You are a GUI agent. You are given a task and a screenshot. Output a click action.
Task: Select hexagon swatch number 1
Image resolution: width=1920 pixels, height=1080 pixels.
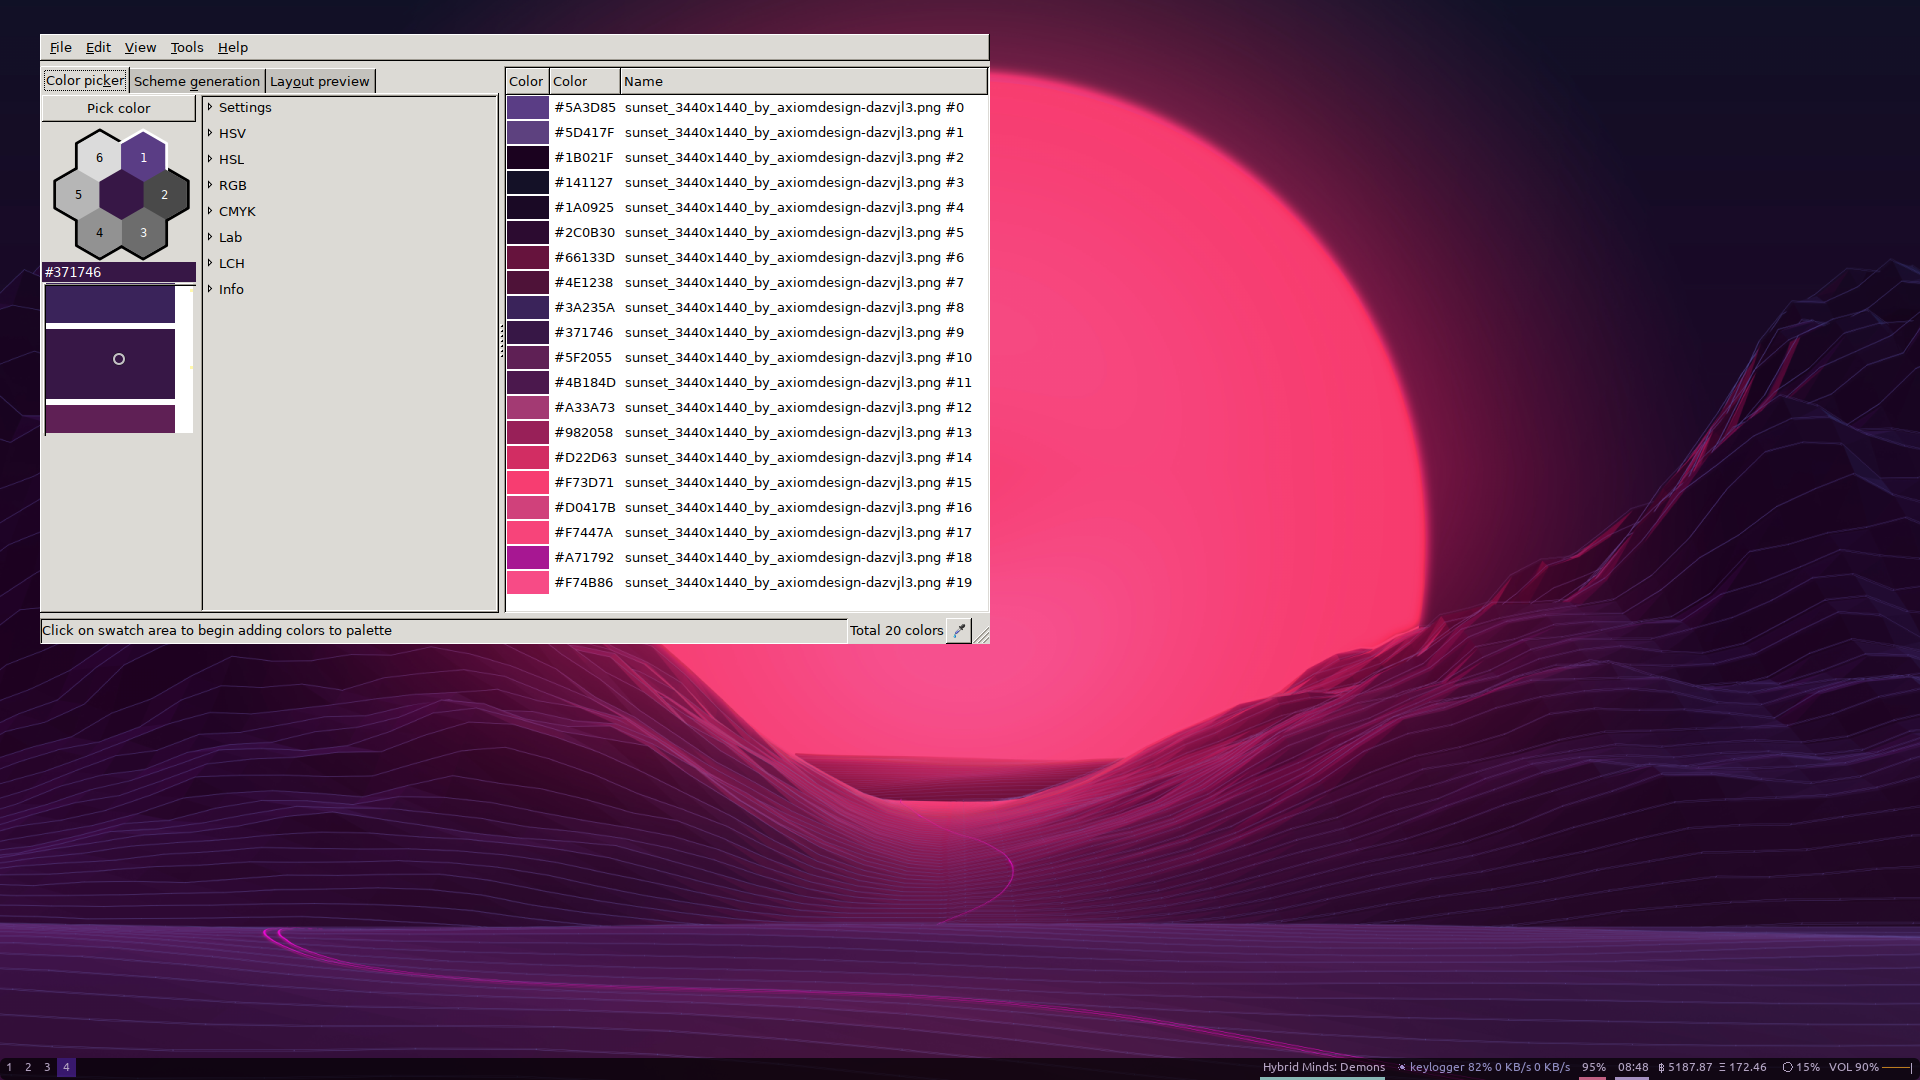[x=144, y=157]
